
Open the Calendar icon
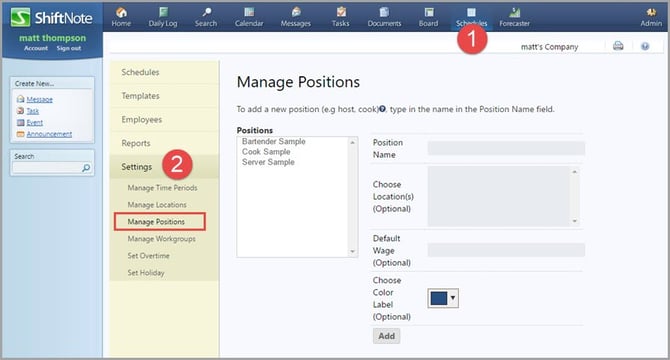pyautogui.click(x=249, y=12)
